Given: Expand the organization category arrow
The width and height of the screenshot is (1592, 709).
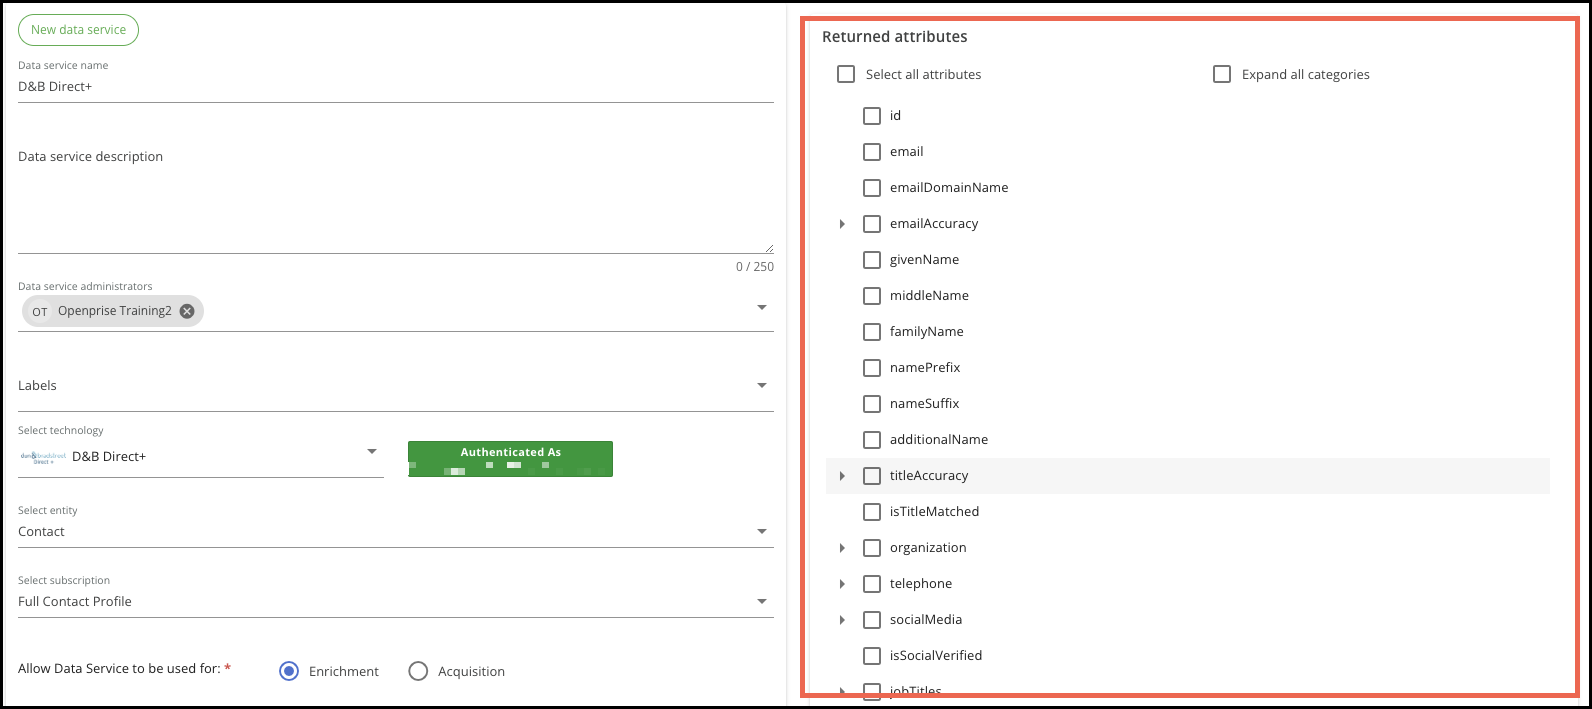Looking at the screenshot, I should tap(842, 548).
